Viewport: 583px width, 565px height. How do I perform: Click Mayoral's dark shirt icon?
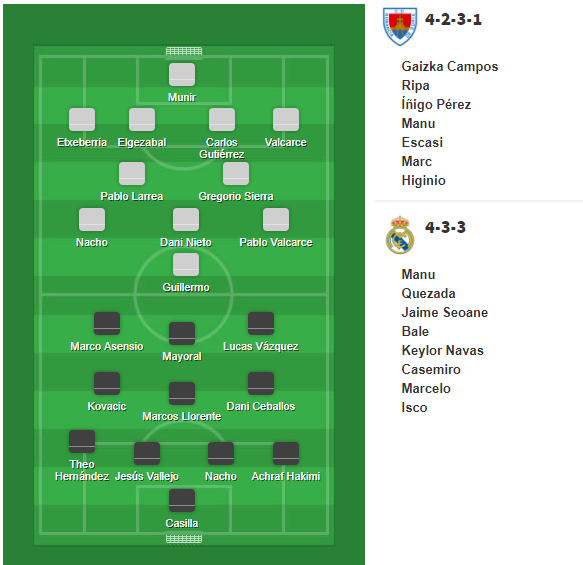point(182,333)
